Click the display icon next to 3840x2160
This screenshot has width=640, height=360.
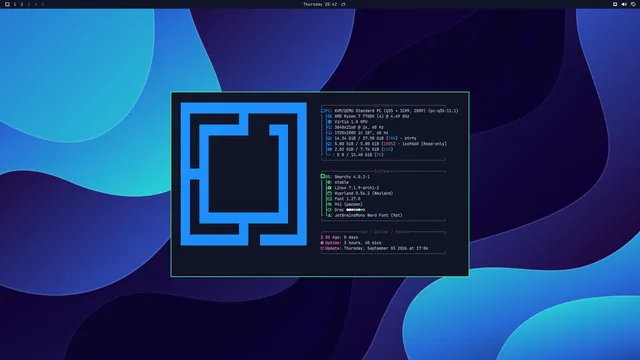click(x=329, y=127)
